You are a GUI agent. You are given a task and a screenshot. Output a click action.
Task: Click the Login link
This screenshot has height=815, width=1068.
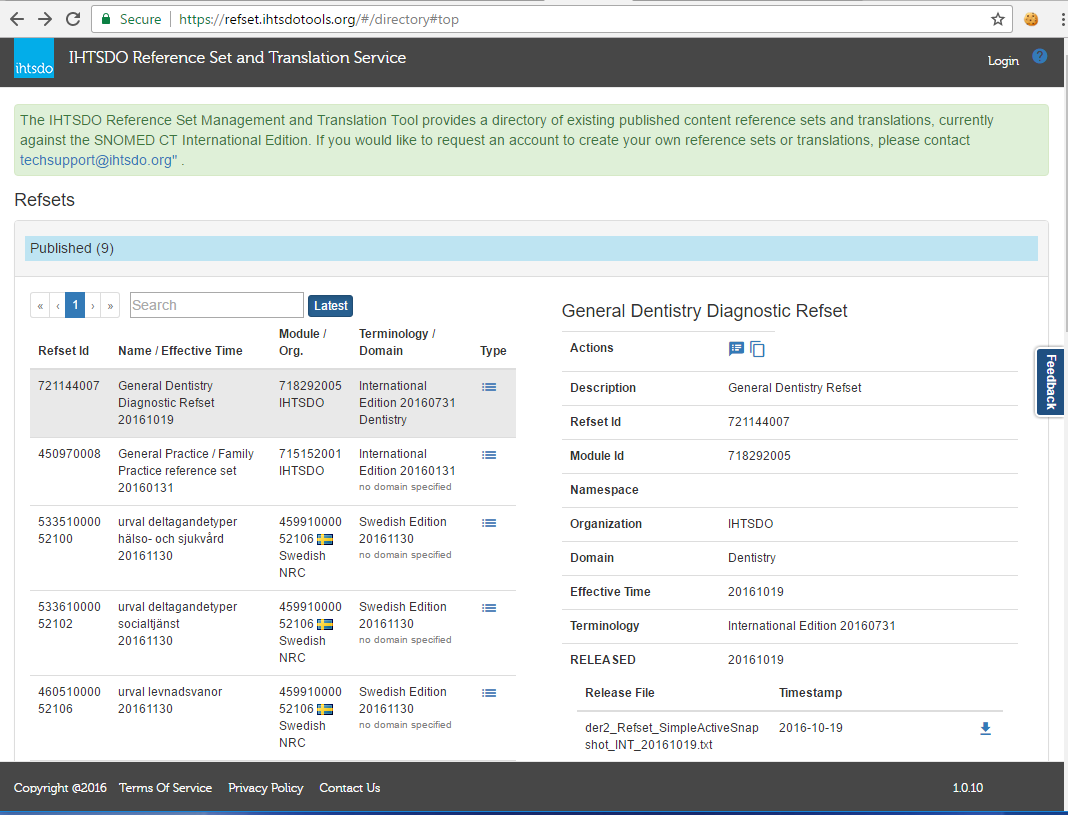click(x=1003, y=61)
